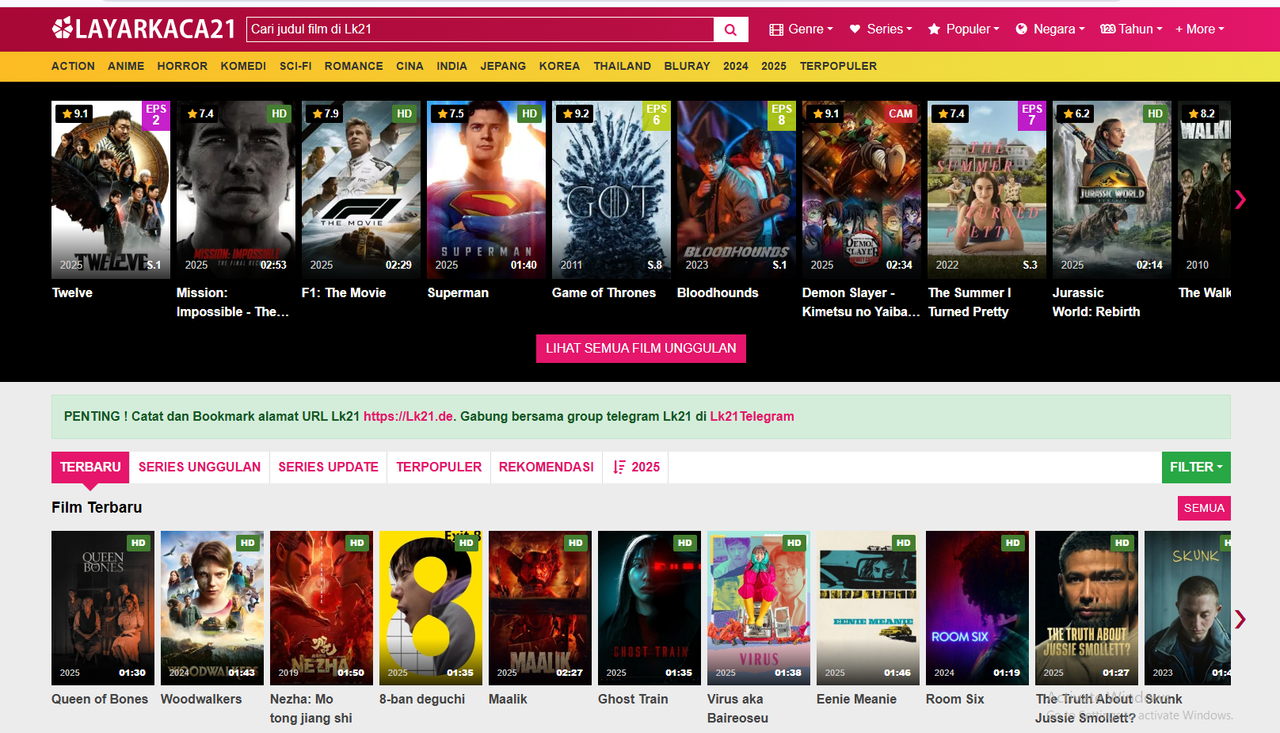Switch to SERIES UNGGULAN tab
The width and height of the screenshot is (1280, 733).
click(x=199, y=467)
